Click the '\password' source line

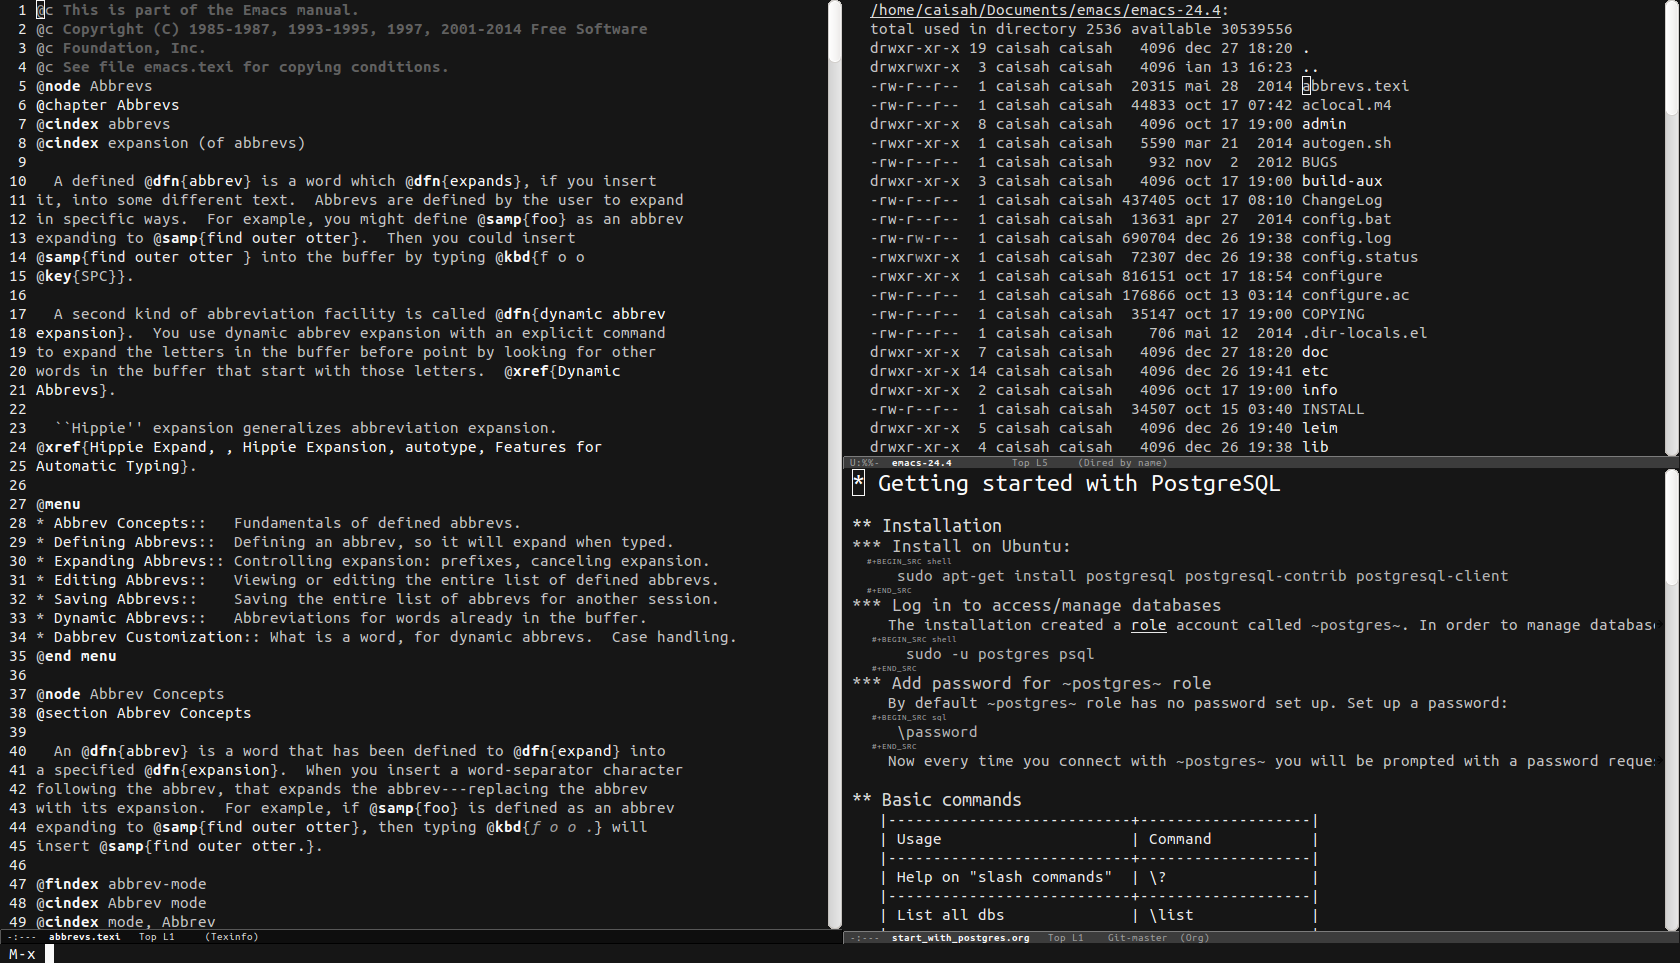(937, 732)
